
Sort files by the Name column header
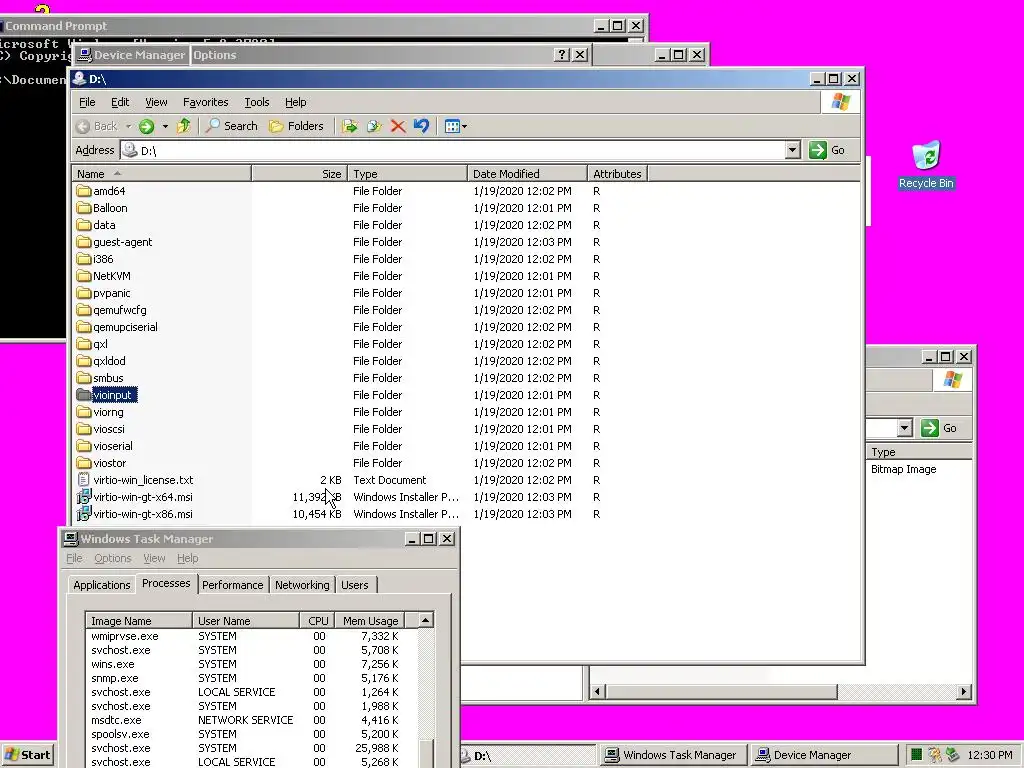(x=161, y=174)
